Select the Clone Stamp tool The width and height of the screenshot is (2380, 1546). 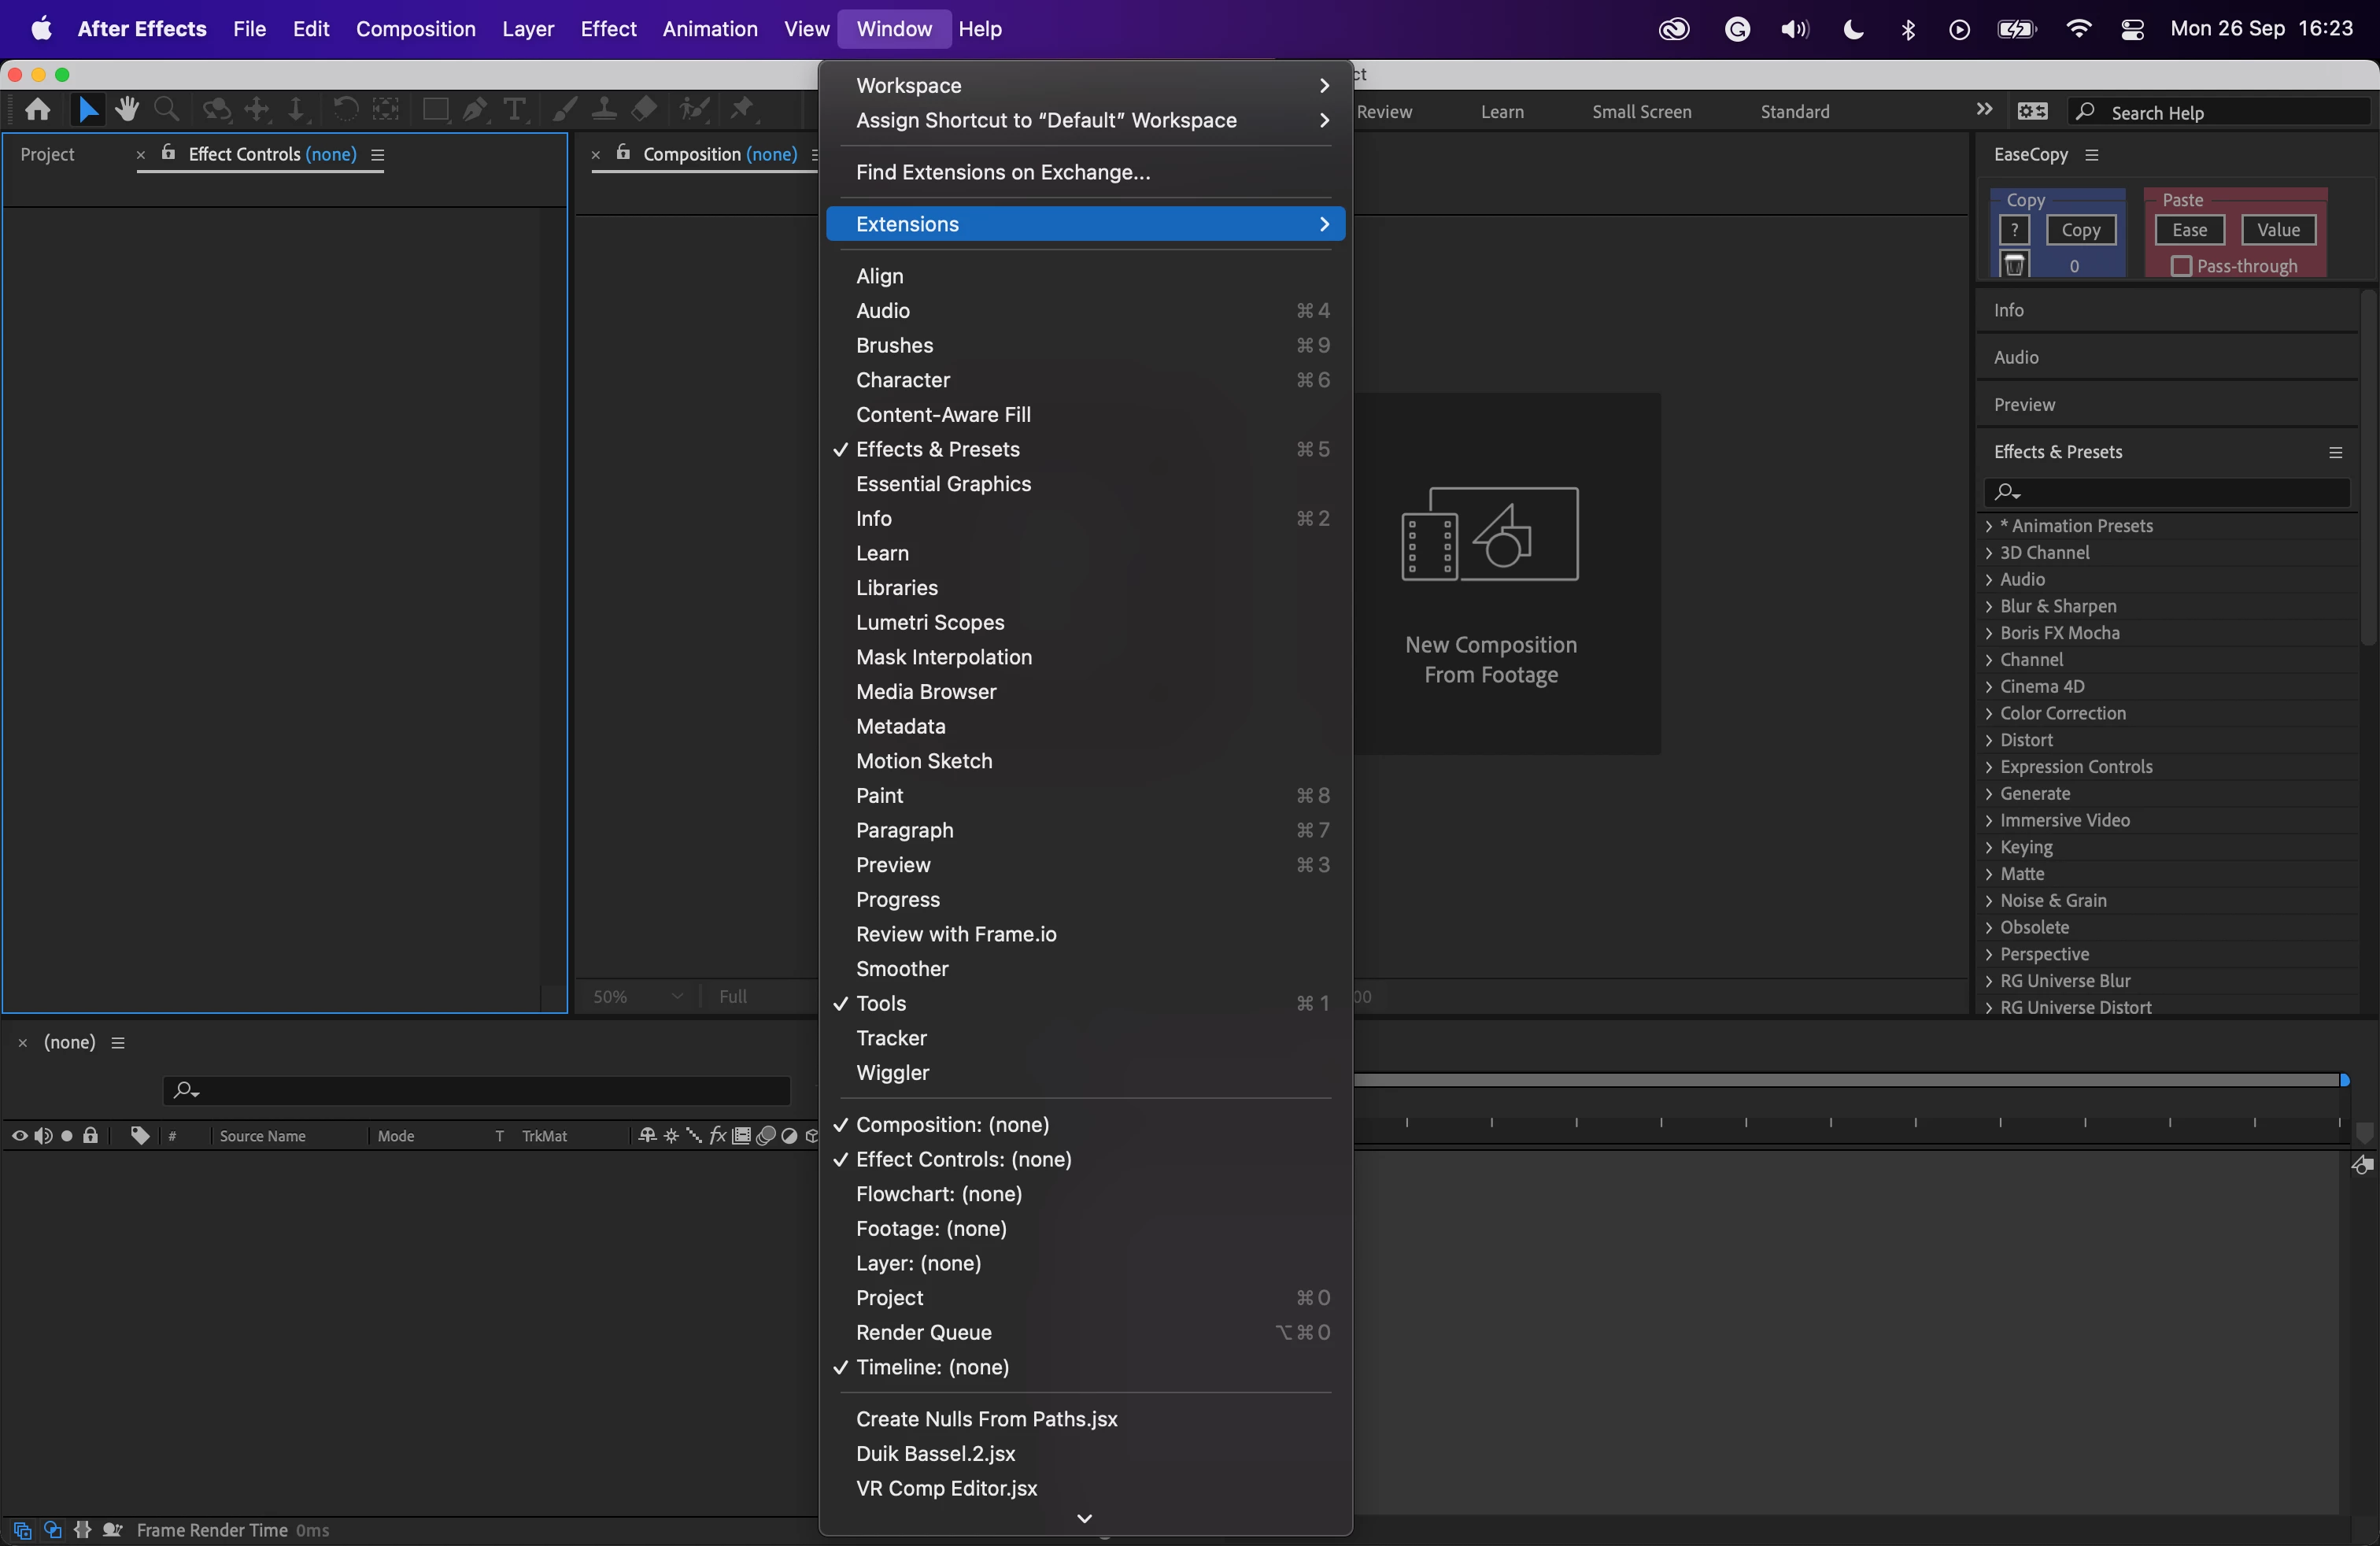tap(604, 110)
